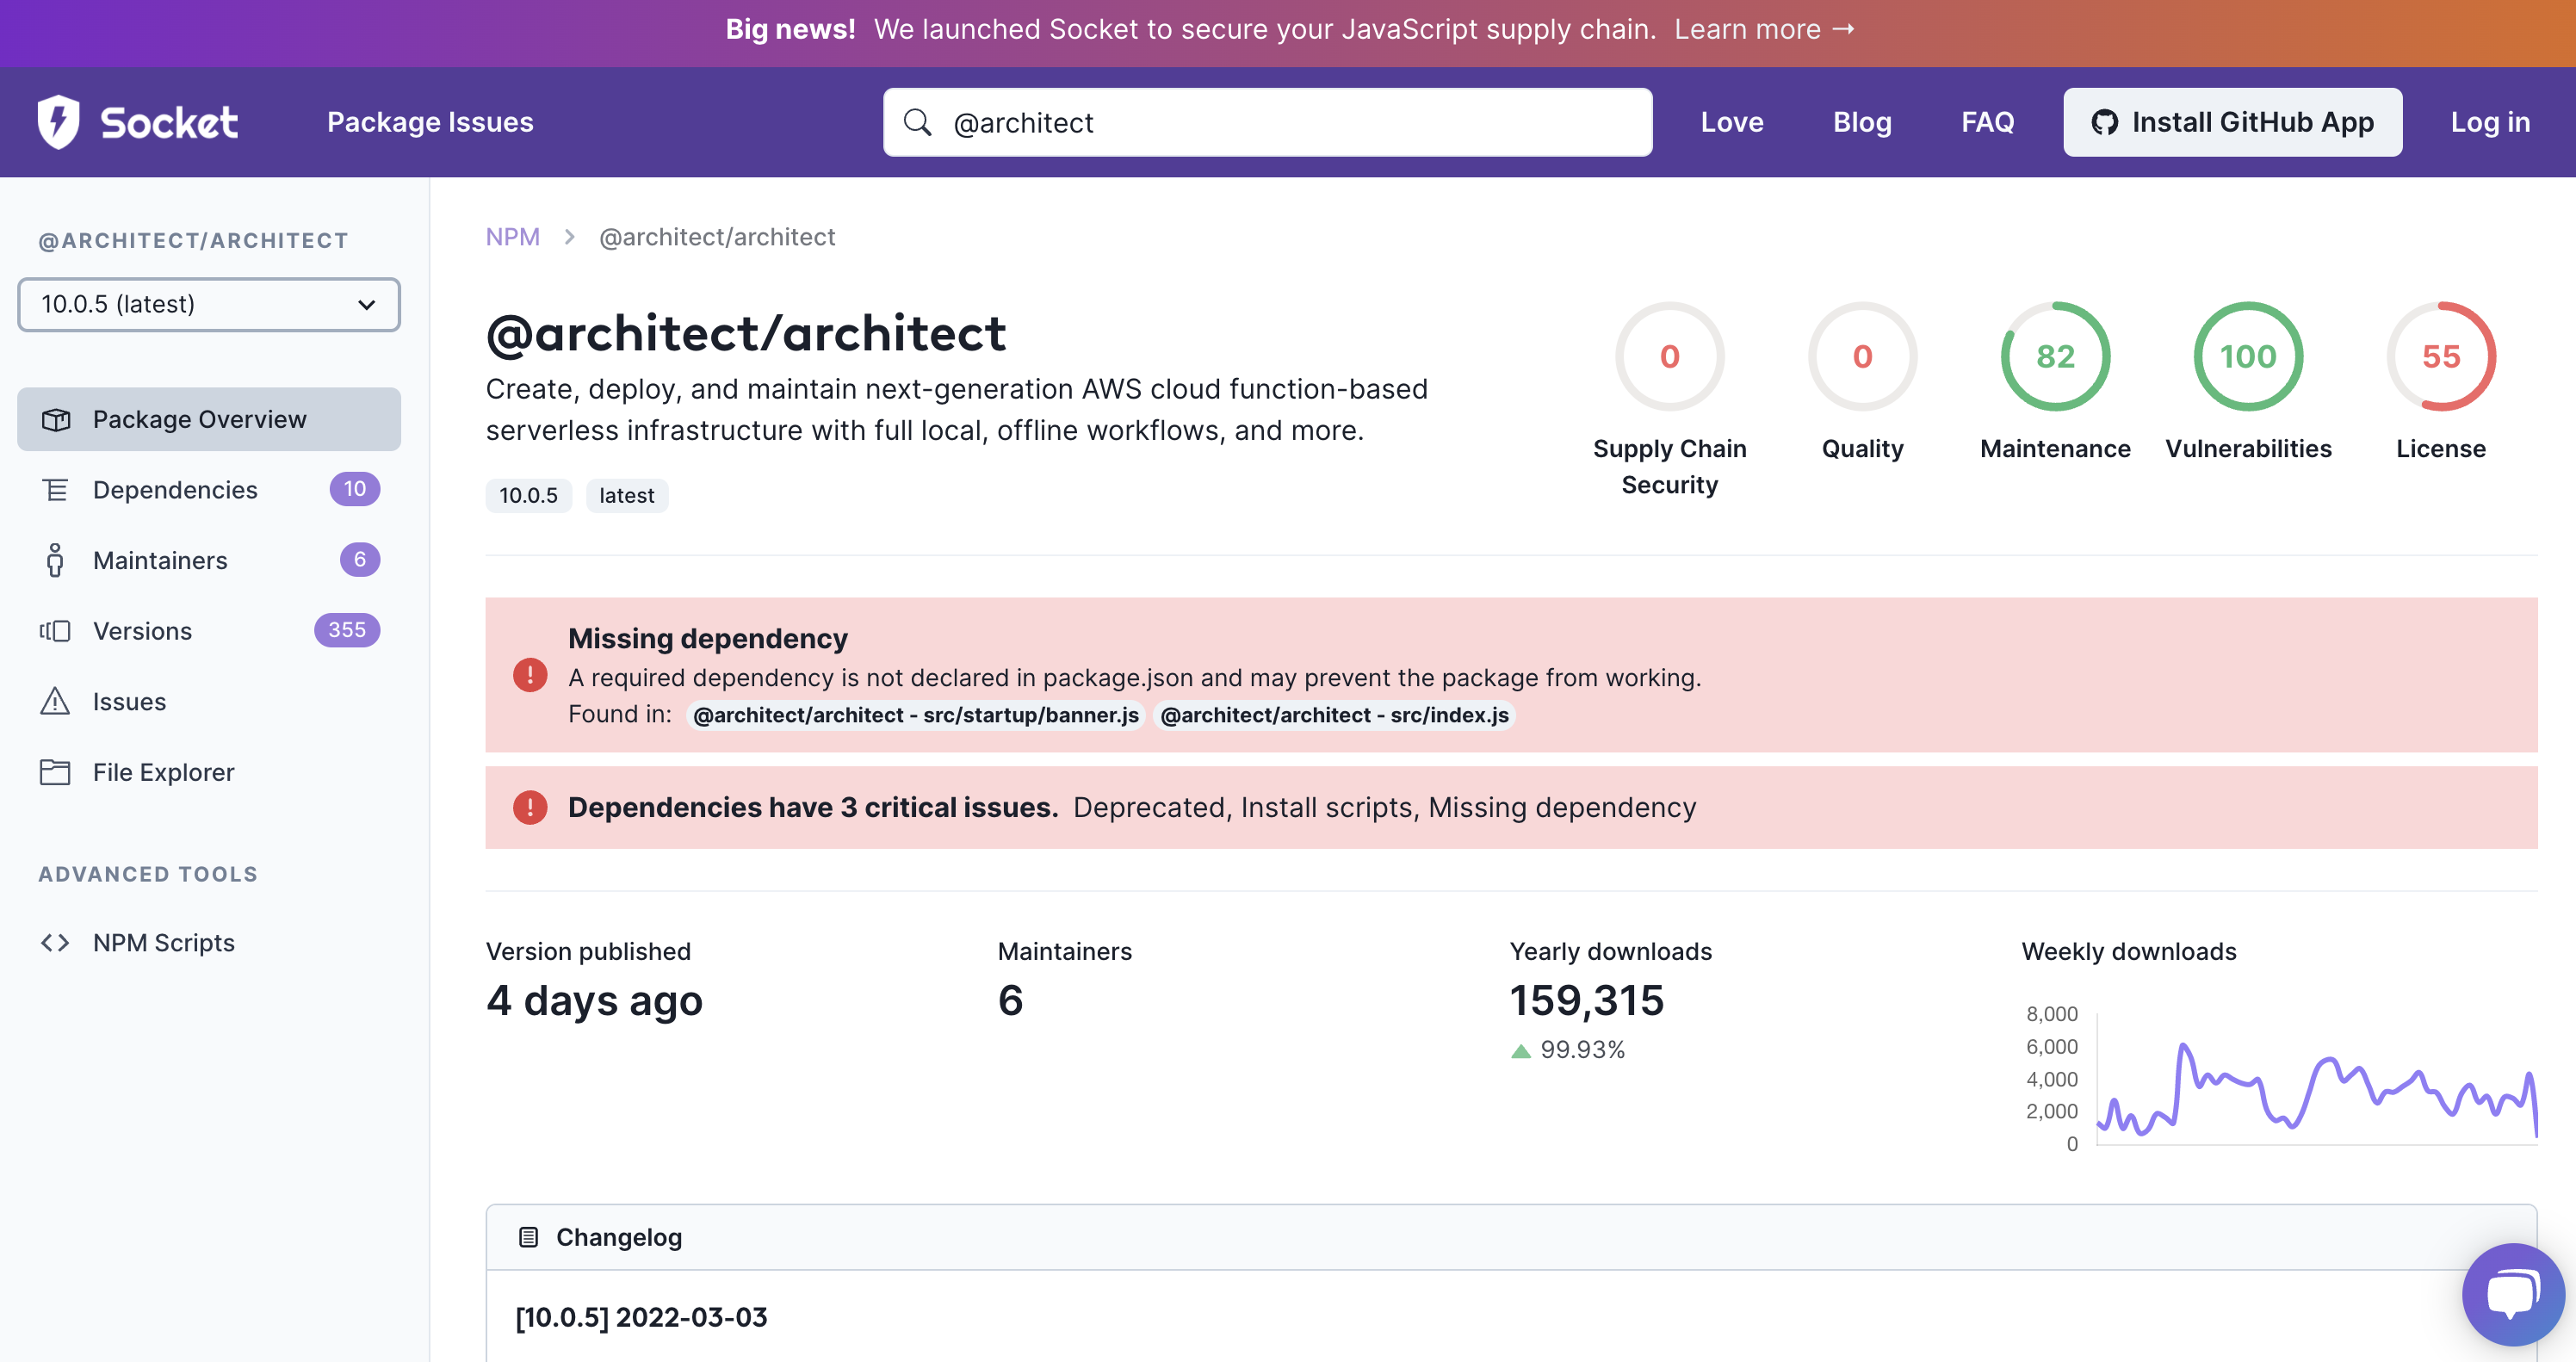Viewport: 2576px width, 1362px height.
Task: Click Learn more in the announcement banner
Action: click(x=1763, y=29)
